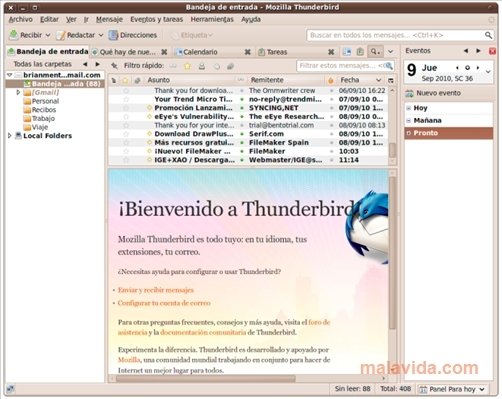Open the Recibir dropdown arrow
Viewport: 502px width, 399px height.
pos(48,35)
